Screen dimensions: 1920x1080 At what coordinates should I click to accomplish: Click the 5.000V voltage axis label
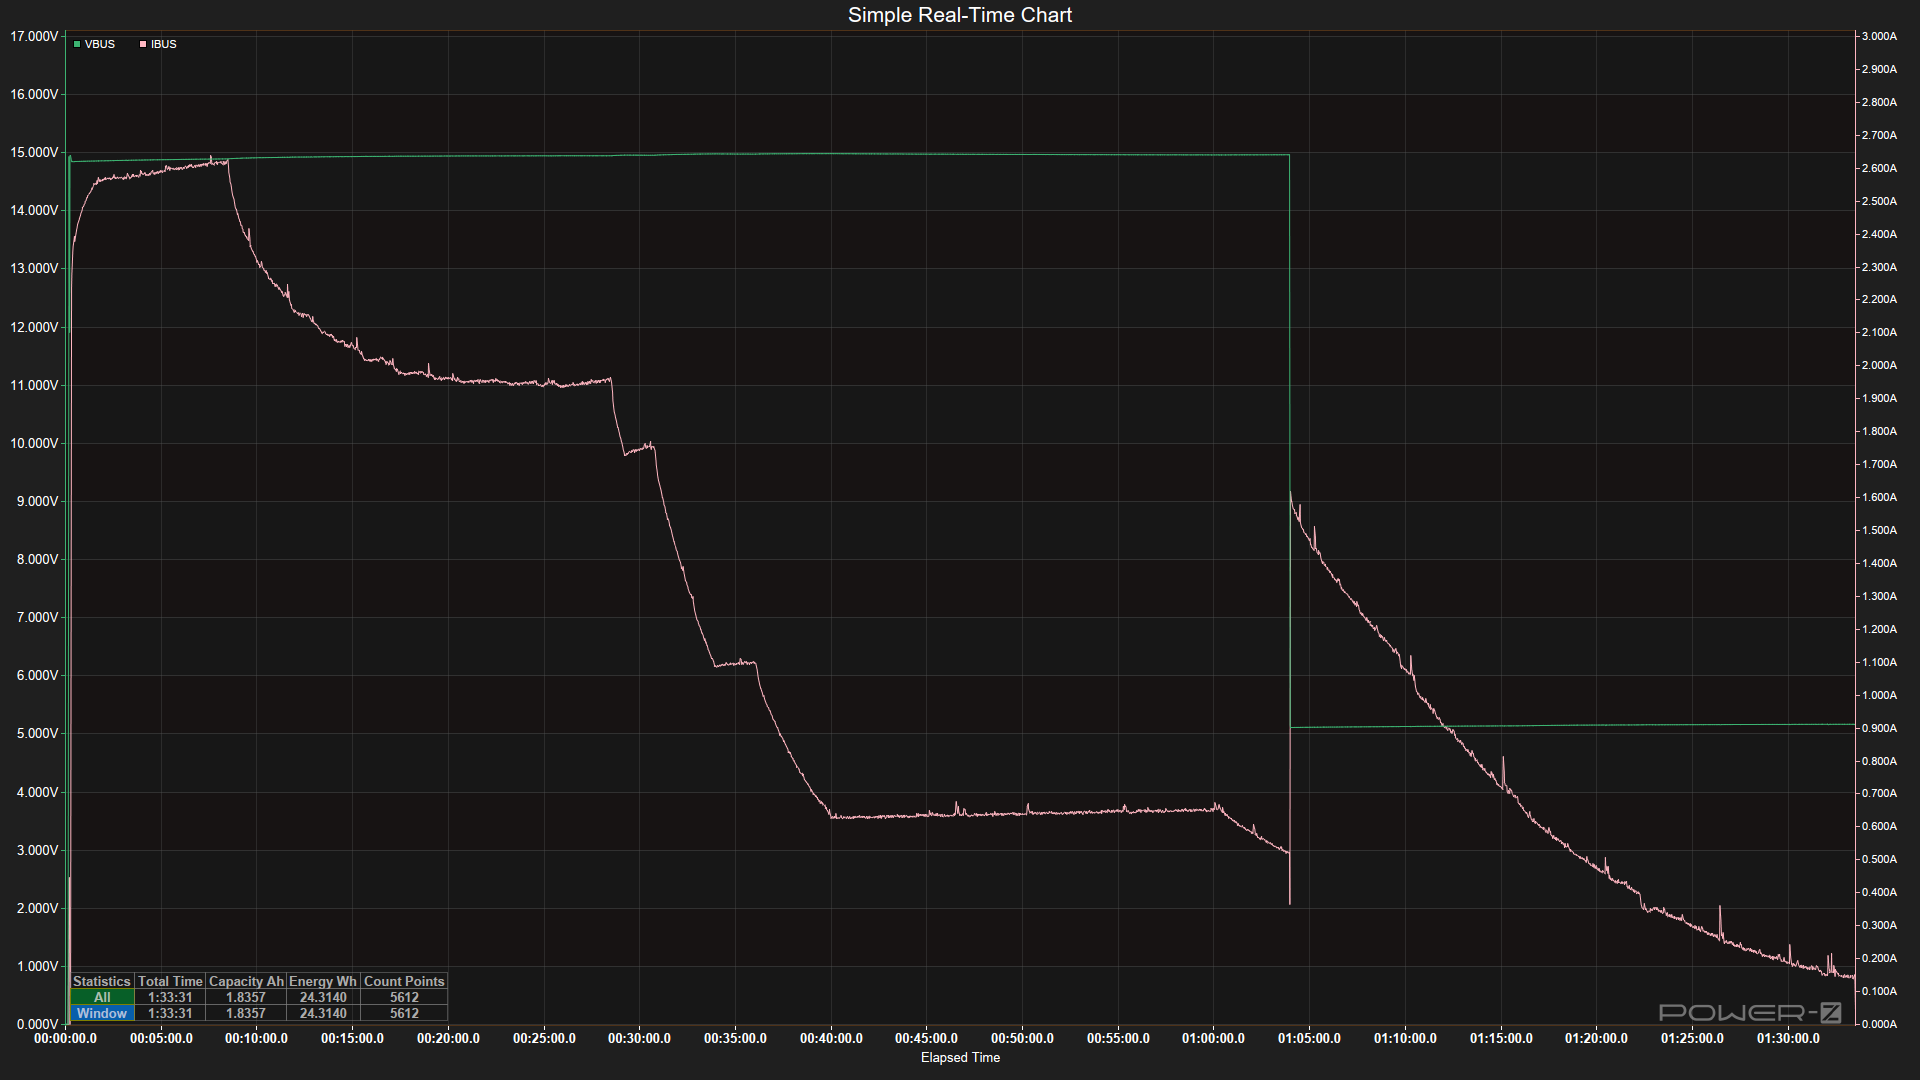37,733
